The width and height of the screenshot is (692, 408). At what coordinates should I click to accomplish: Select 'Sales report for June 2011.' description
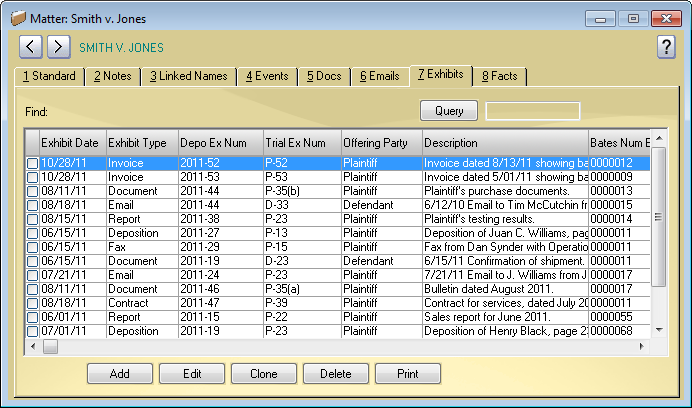pos(505,317)
